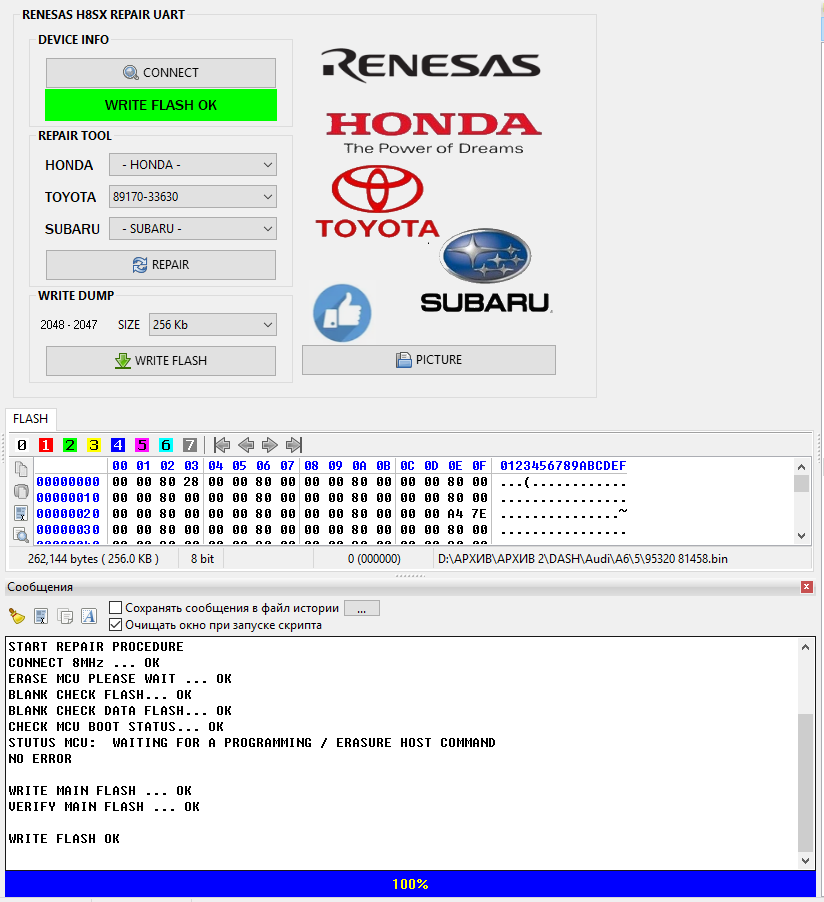
Task: Jump to last page in hex editor
Action: point(293,445)
